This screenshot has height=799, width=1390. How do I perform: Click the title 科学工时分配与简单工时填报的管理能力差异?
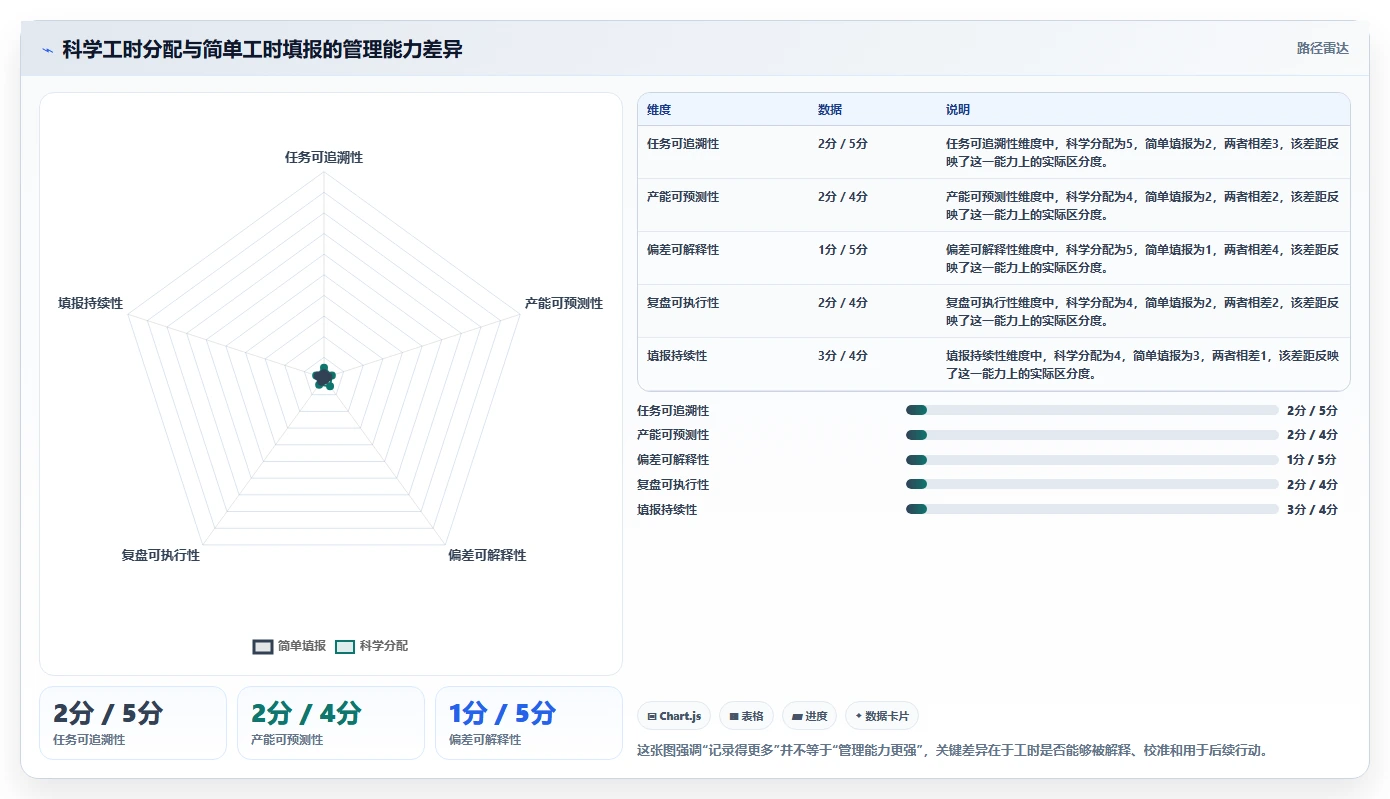click(x=262, y=50)
